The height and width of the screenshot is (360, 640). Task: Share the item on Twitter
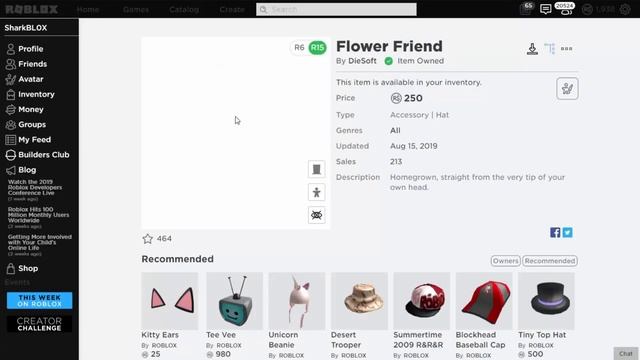(567, 232)
